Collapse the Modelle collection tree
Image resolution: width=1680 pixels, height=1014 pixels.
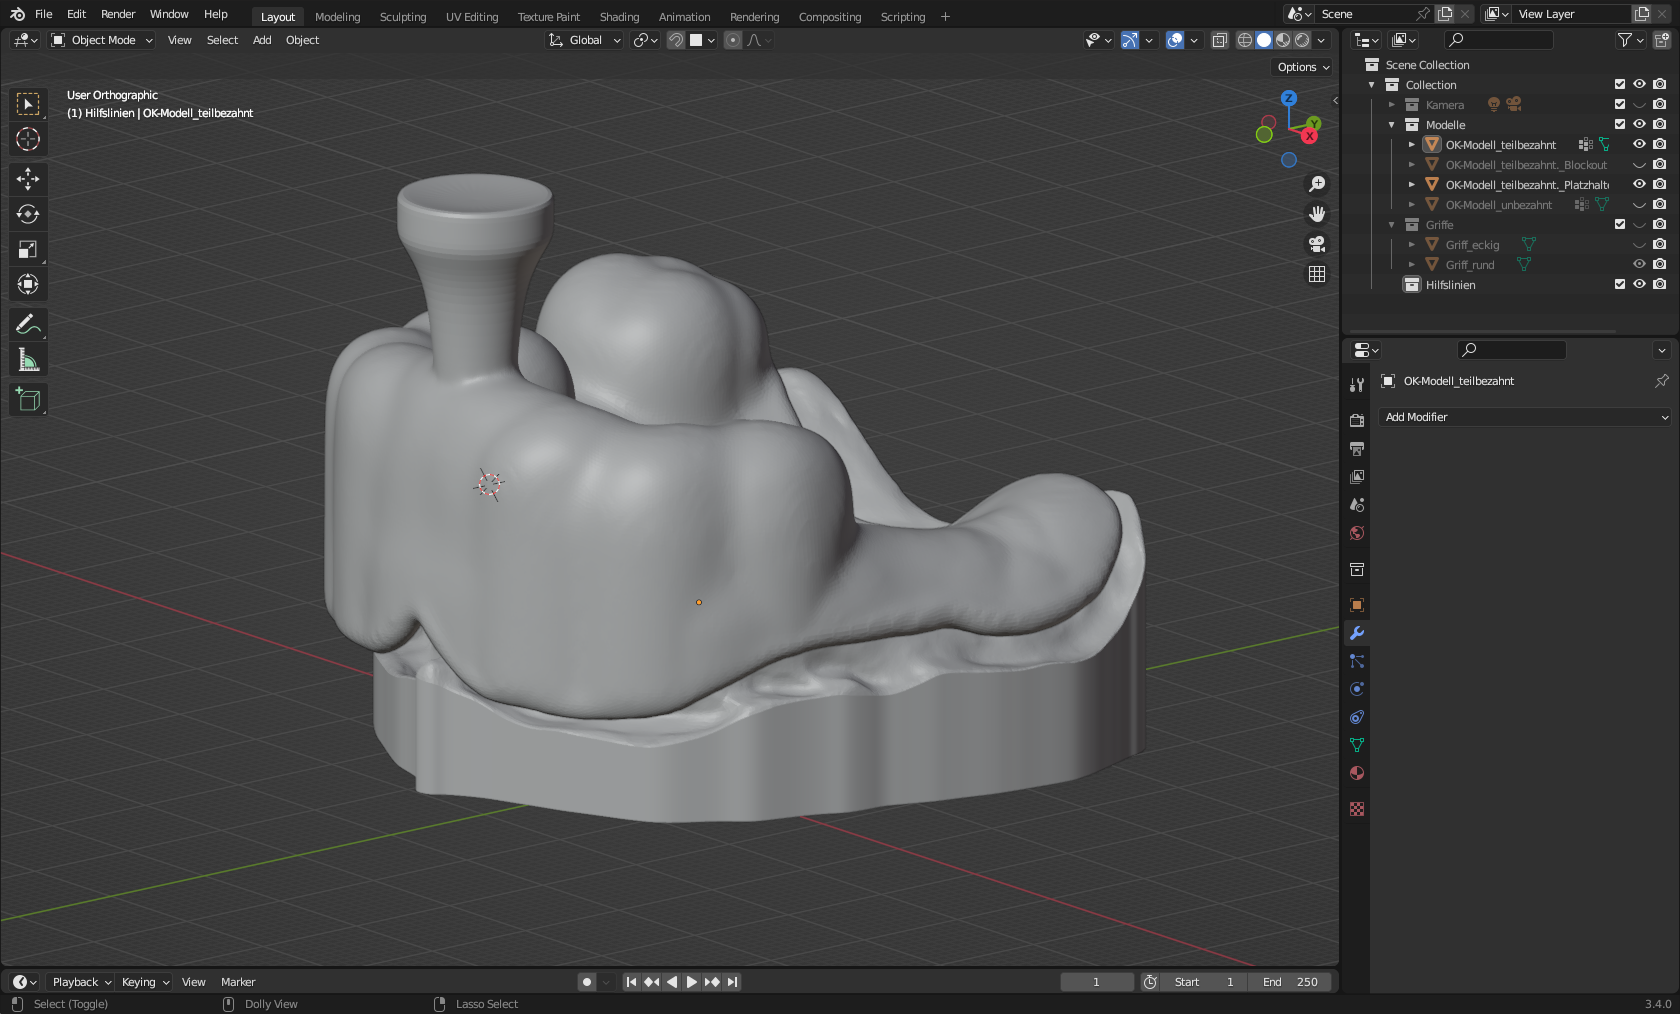click(x=1391, y=125)
